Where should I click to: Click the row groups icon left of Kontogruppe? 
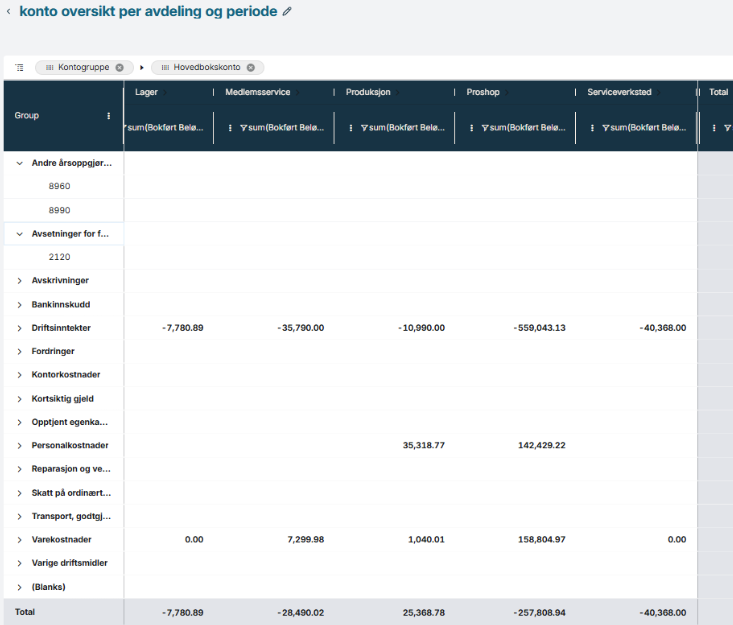click(x=19, y=67)
